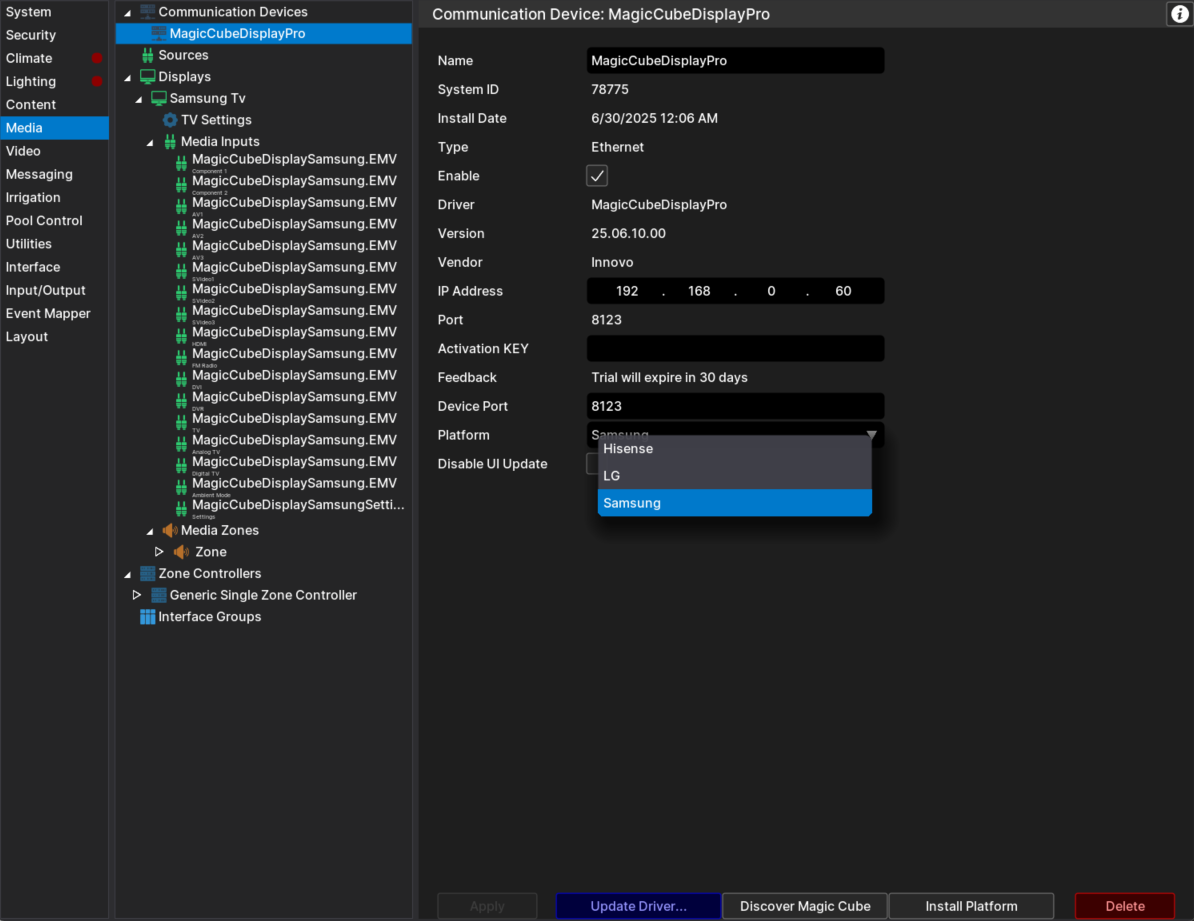Image resolution: width=1194 pixels, height=921 pixels.
Task: Click the Zone speaker icon
Action: point(181,552)
